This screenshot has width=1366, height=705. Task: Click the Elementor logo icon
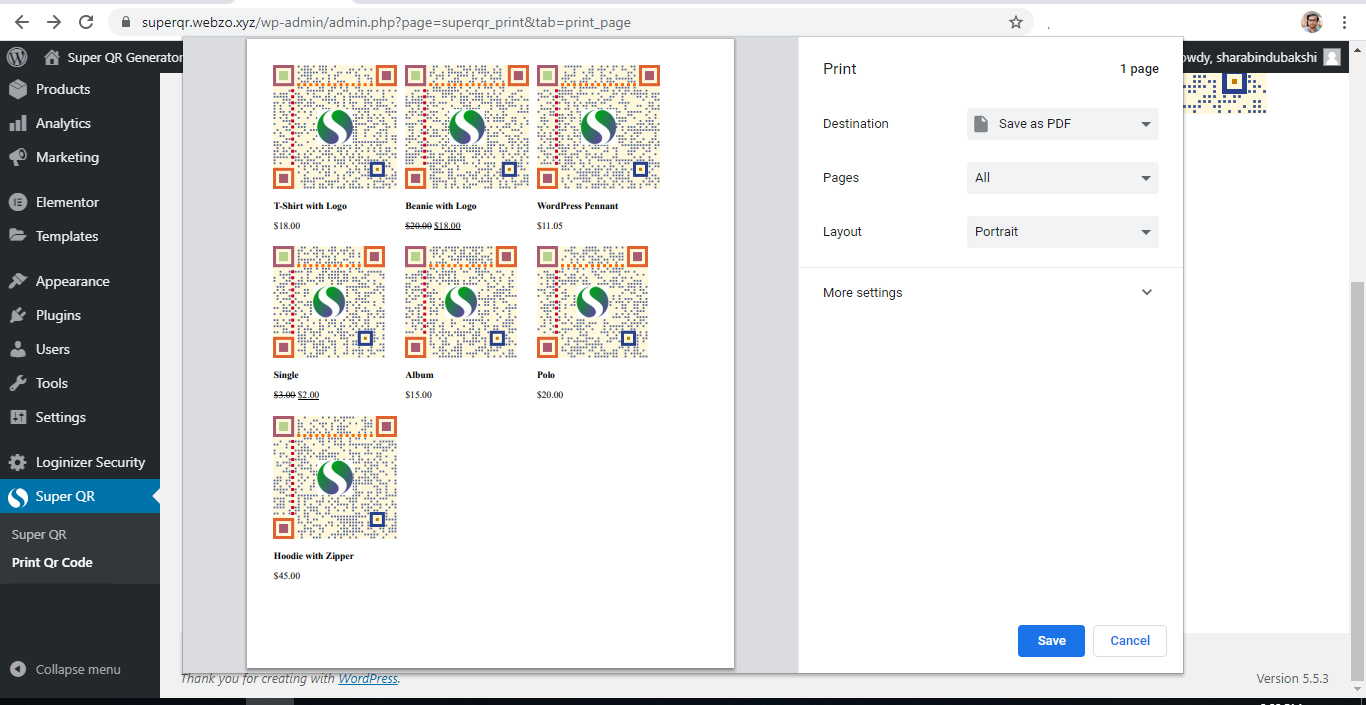pyautogui.click(x=18, y=202)
